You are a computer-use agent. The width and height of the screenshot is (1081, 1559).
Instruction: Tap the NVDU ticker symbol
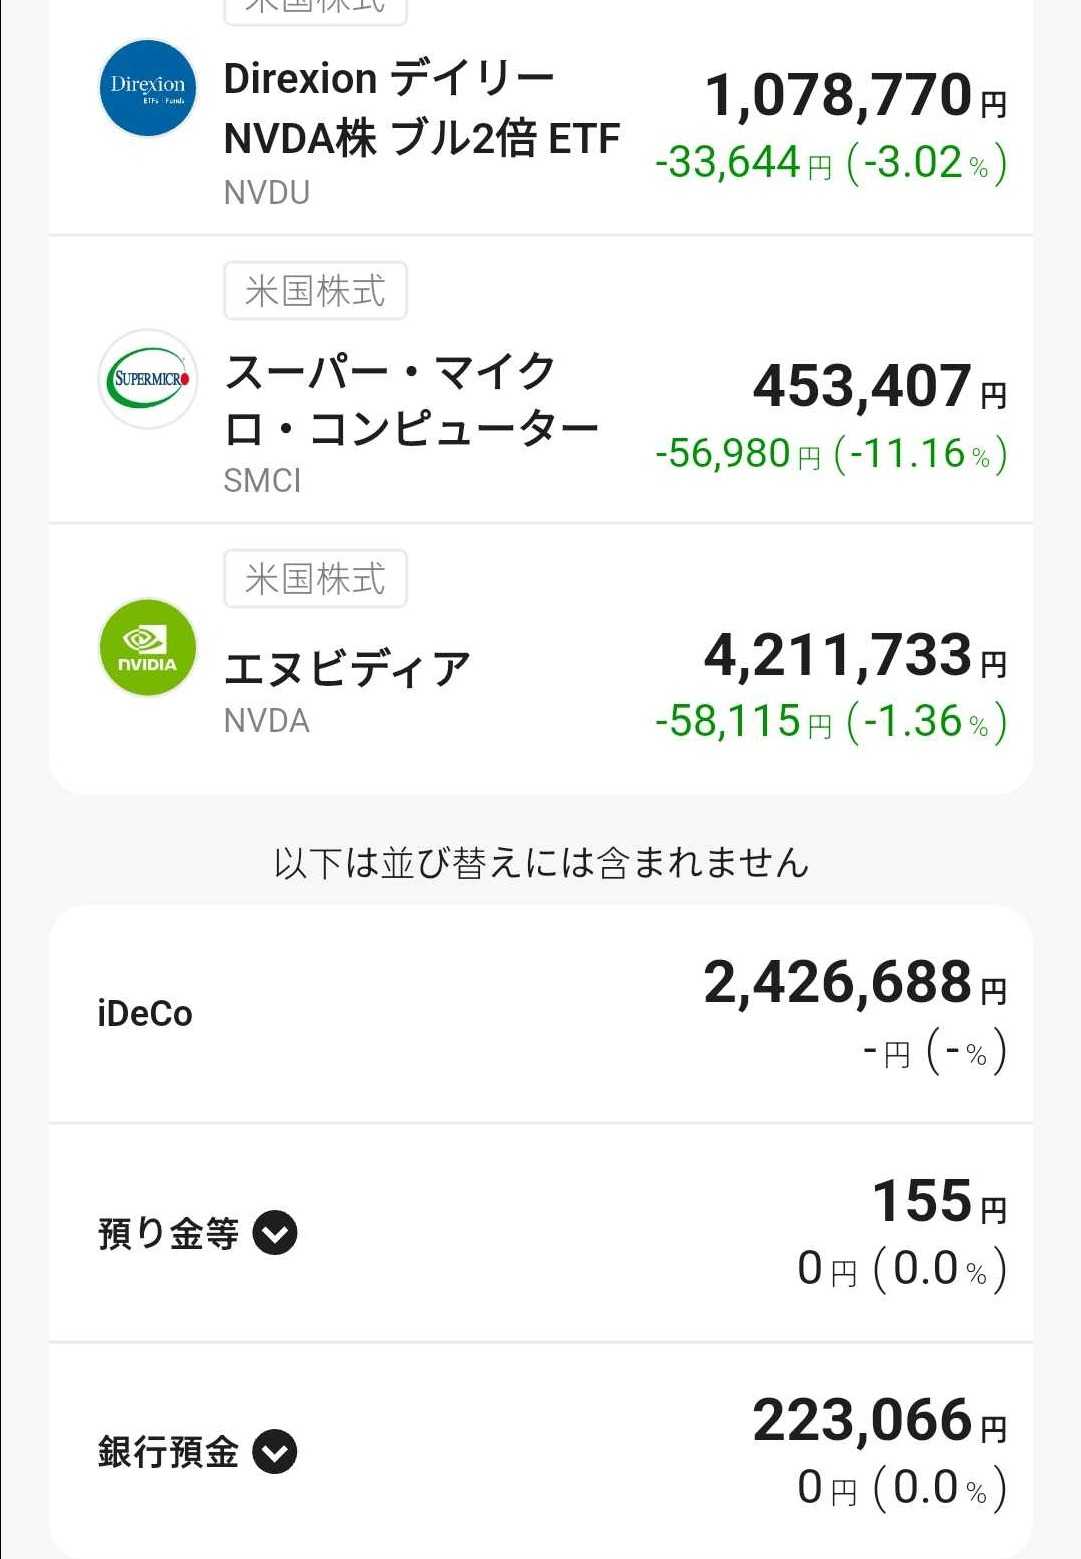click(267, 192)
